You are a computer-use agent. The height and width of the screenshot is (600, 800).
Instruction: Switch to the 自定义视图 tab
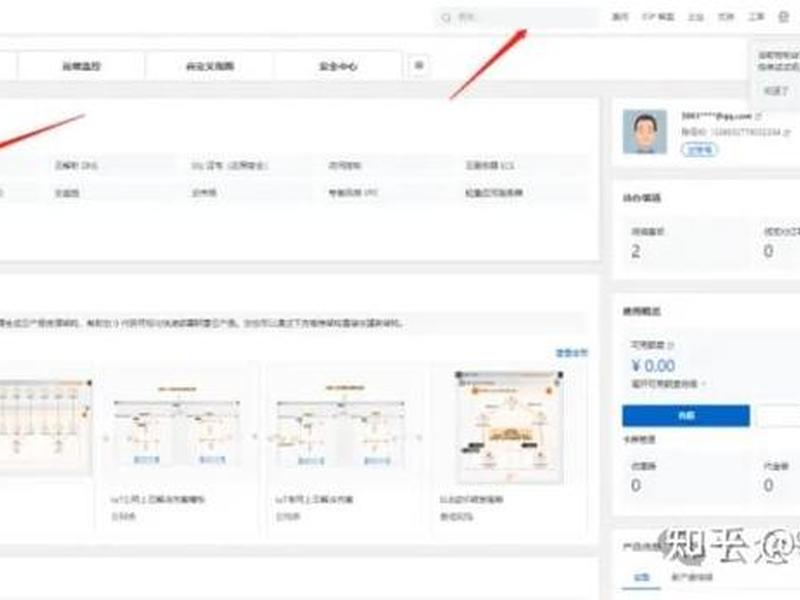tap(210, 66)
